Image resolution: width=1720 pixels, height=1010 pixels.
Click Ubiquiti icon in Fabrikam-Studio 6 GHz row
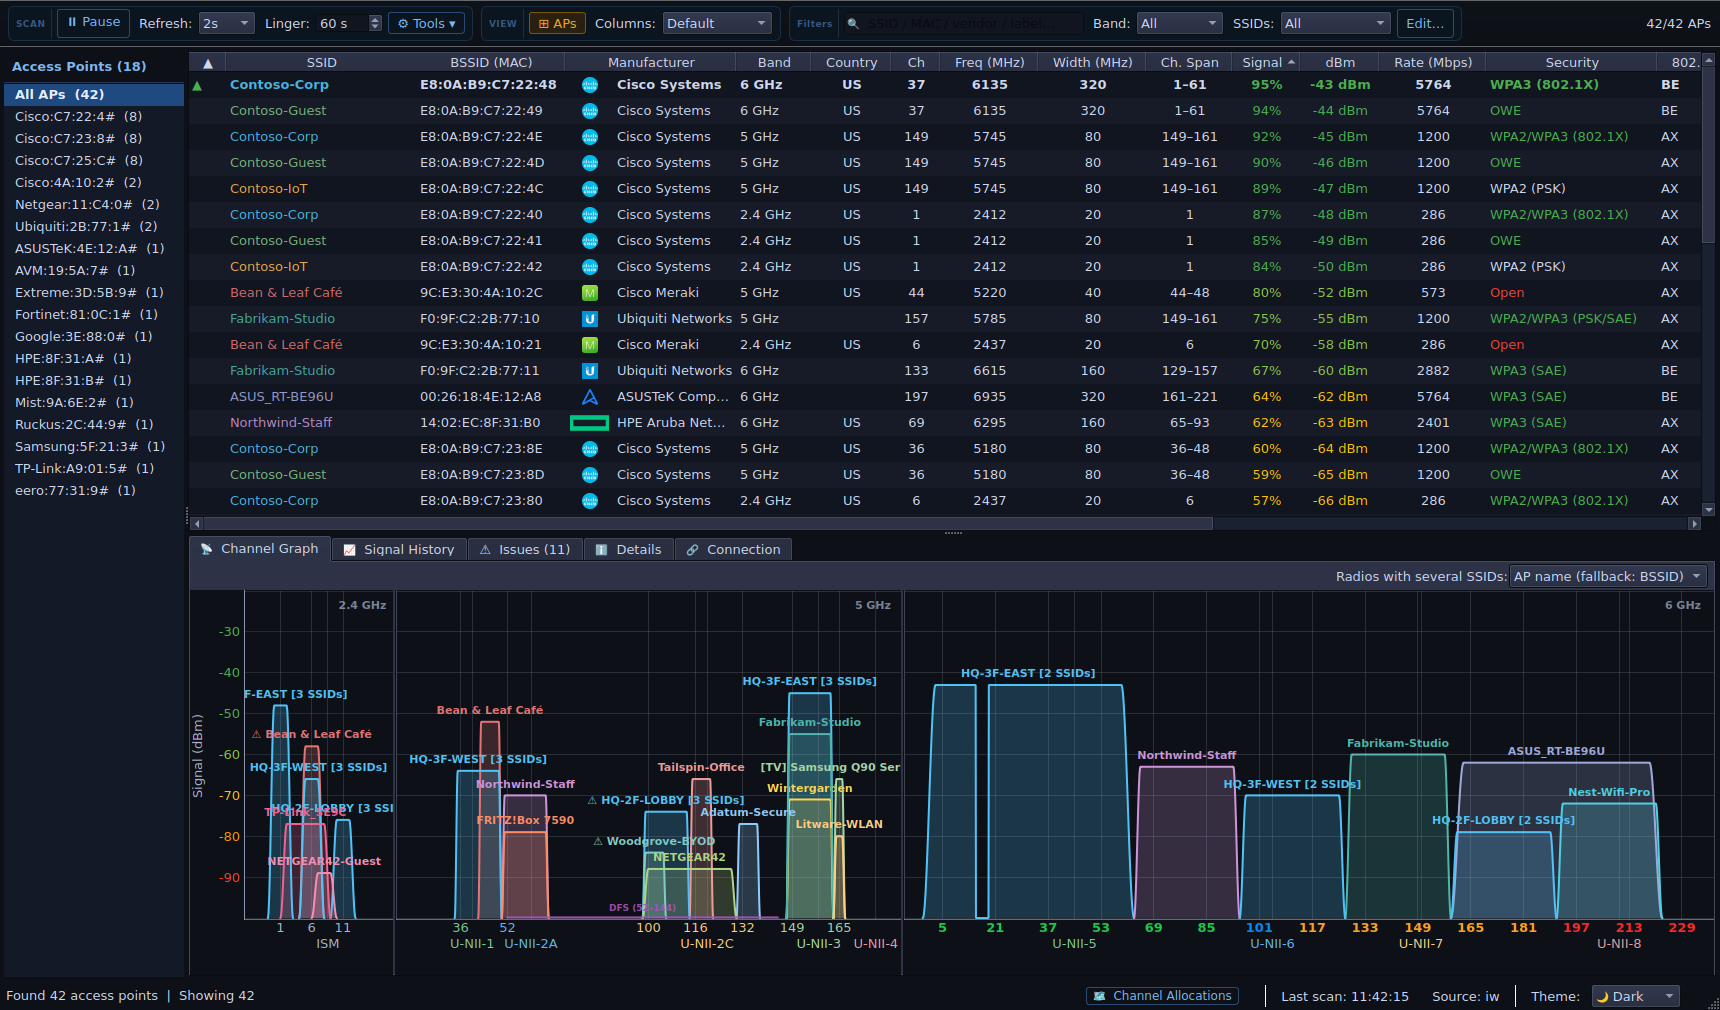[x=590, y=371]
